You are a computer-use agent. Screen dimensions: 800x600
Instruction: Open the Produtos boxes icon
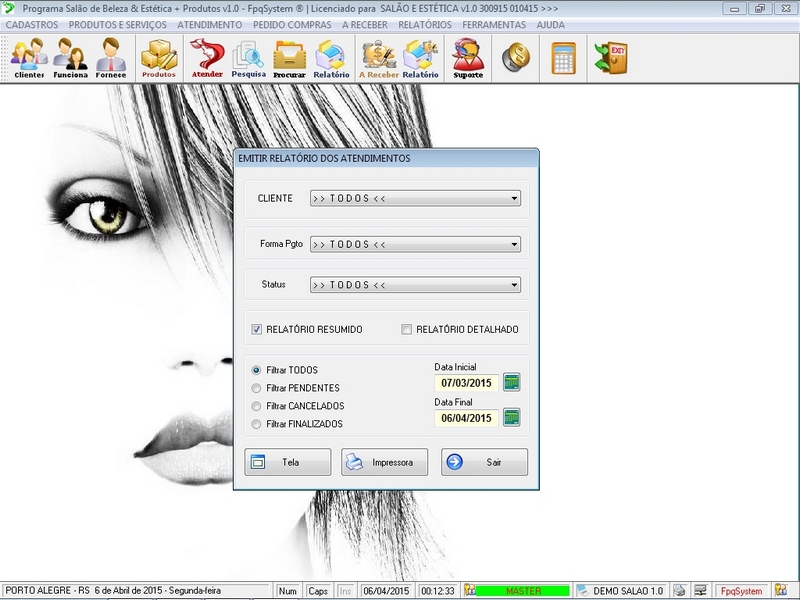(159, 58)
